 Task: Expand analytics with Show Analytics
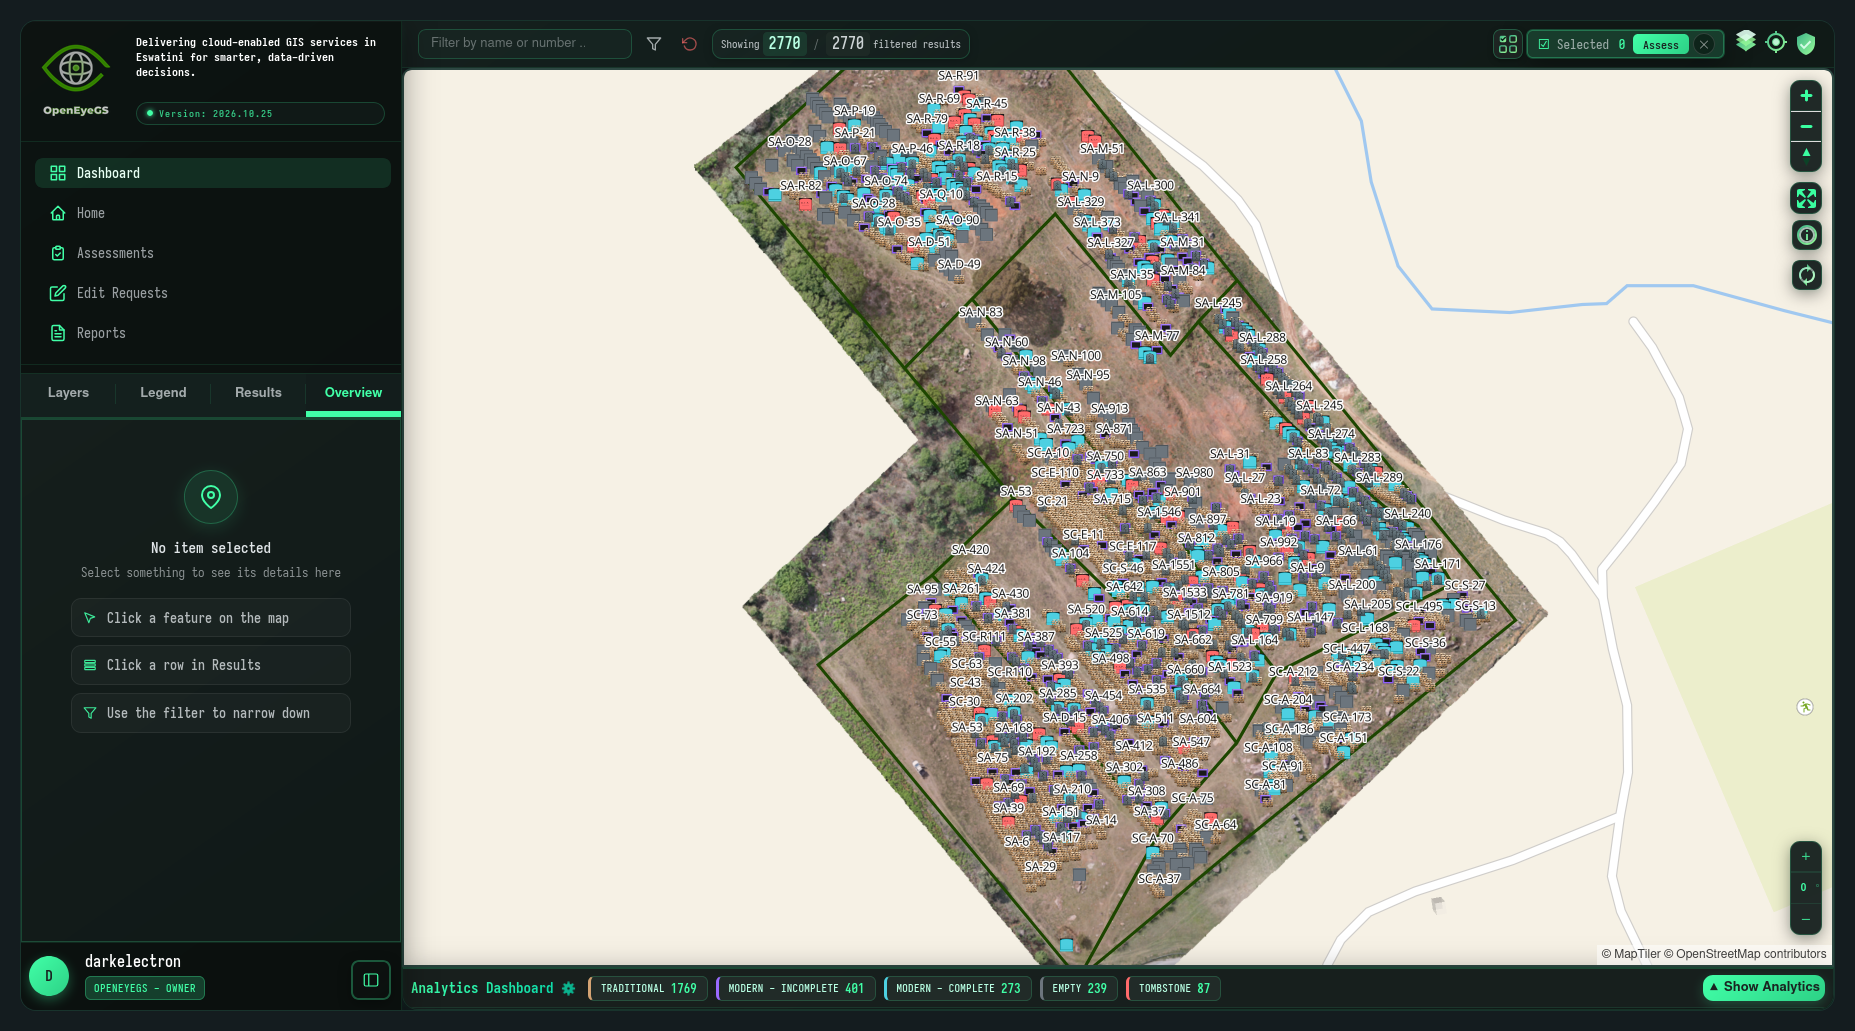coord(1764,987)
